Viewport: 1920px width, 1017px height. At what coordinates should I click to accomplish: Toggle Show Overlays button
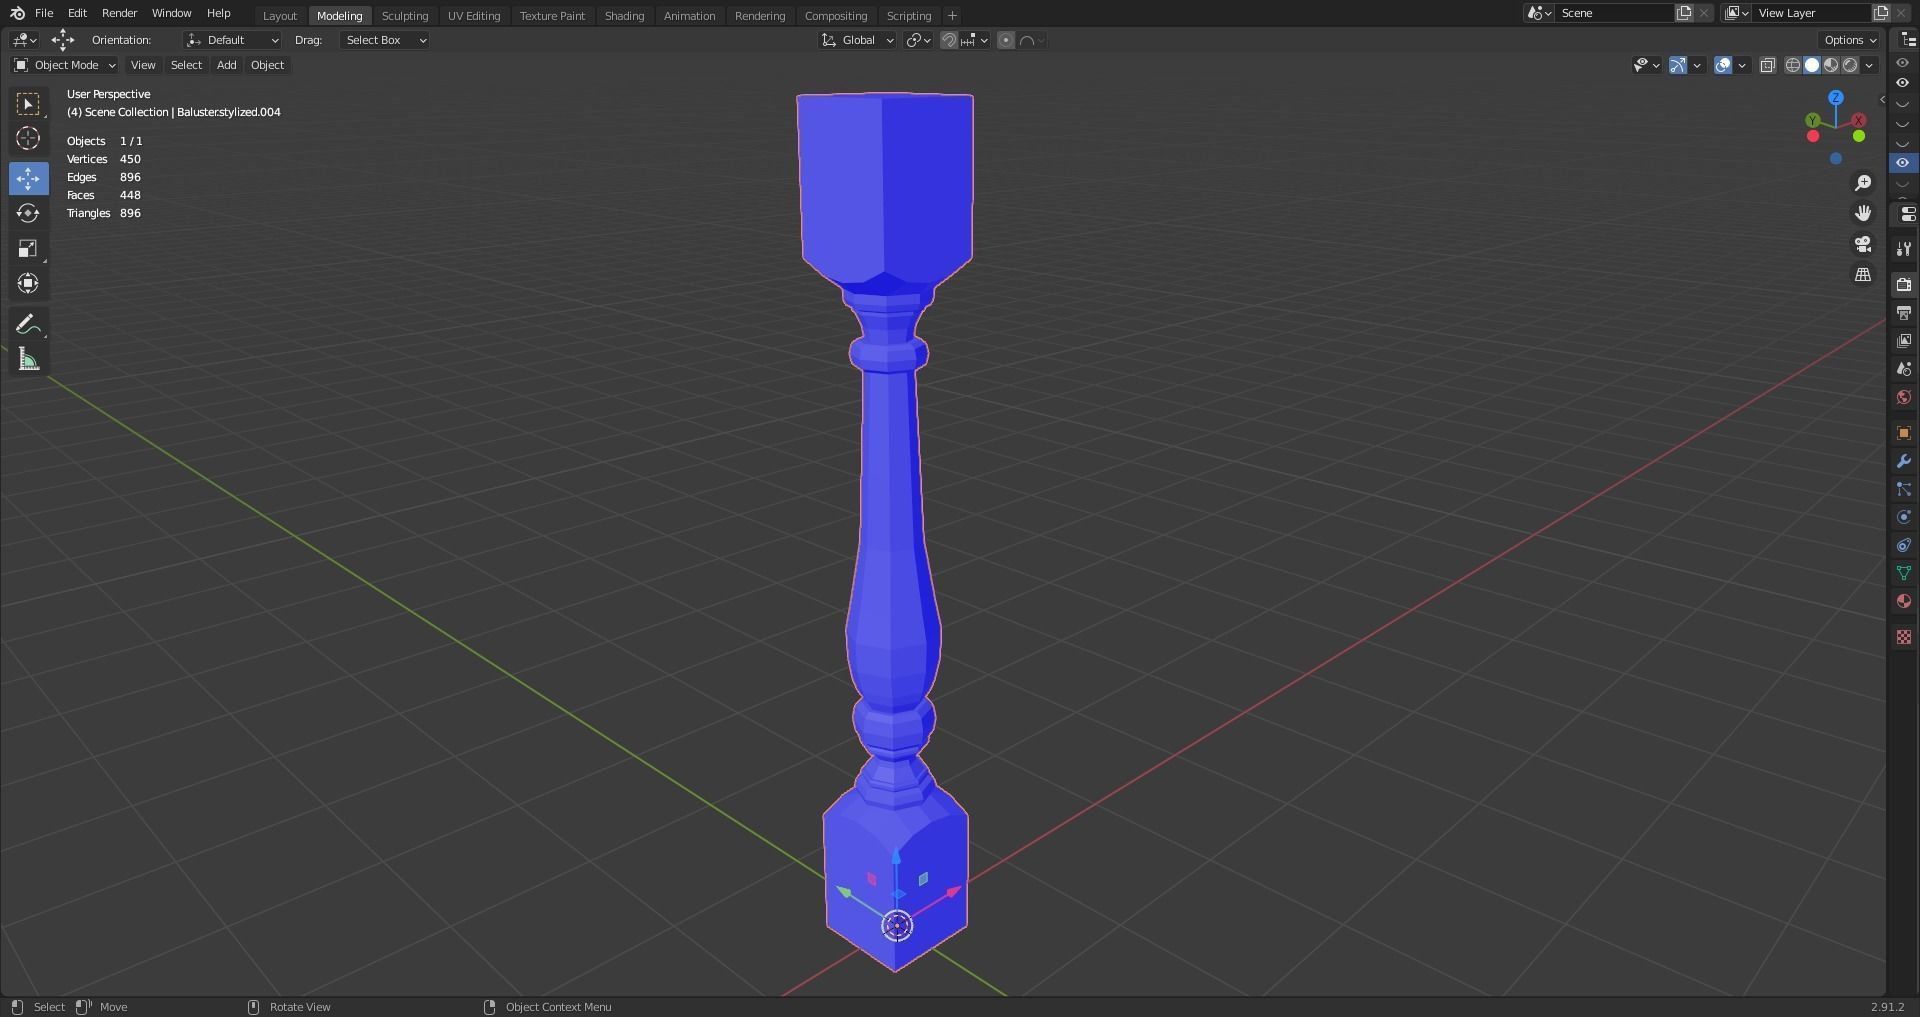point(1723,65)
